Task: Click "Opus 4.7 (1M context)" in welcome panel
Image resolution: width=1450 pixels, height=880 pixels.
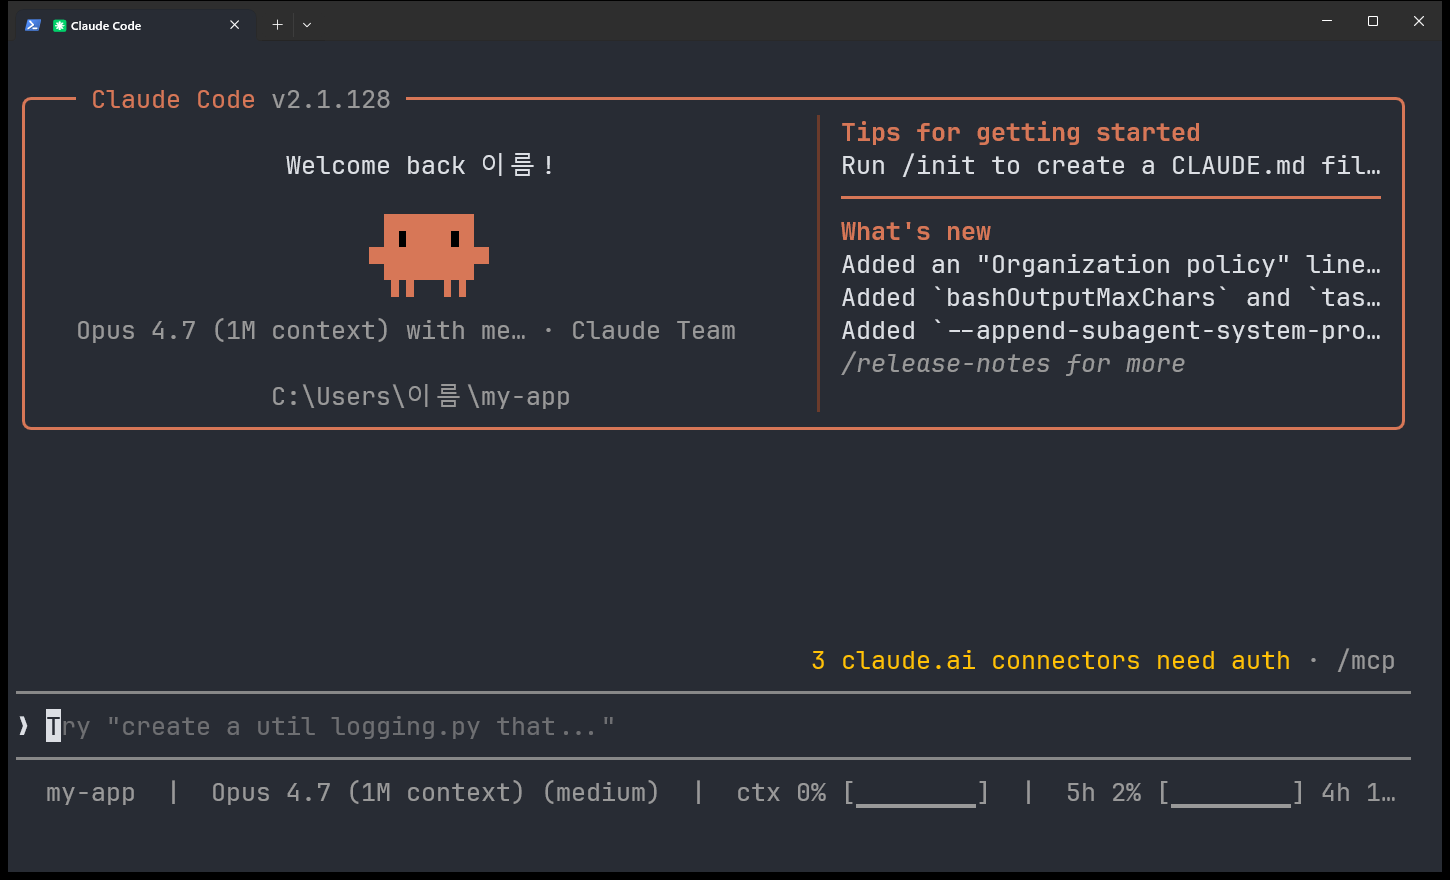Action: point(232,331)
